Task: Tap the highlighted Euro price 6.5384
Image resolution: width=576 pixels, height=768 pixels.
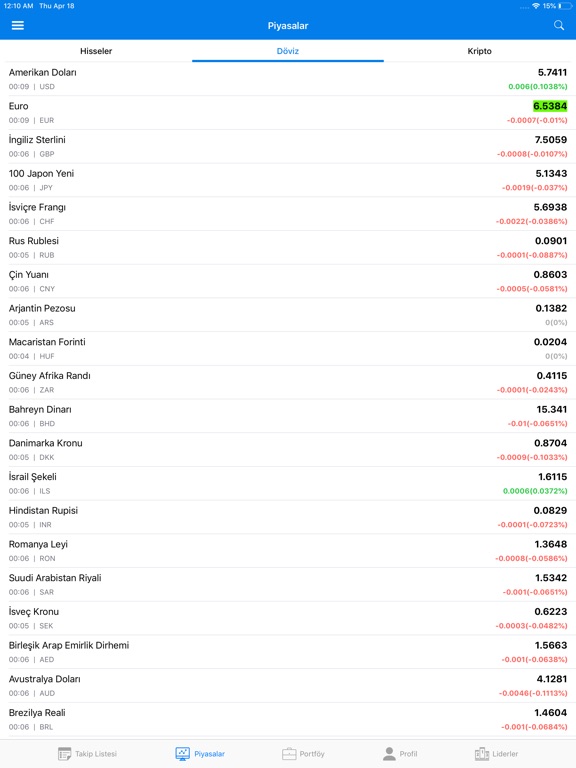Action: [x=550, y=106]
